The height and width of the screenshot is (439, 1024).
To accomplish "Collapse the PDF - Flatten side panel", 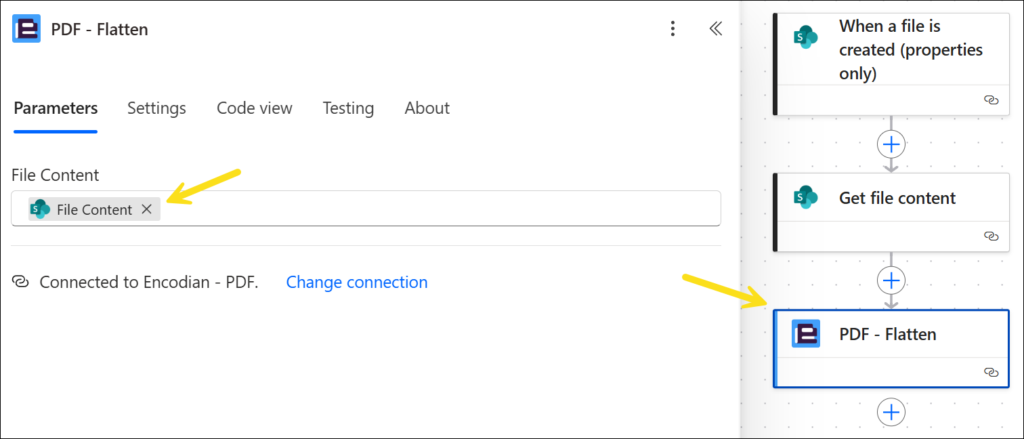I will tap(715, 29).
